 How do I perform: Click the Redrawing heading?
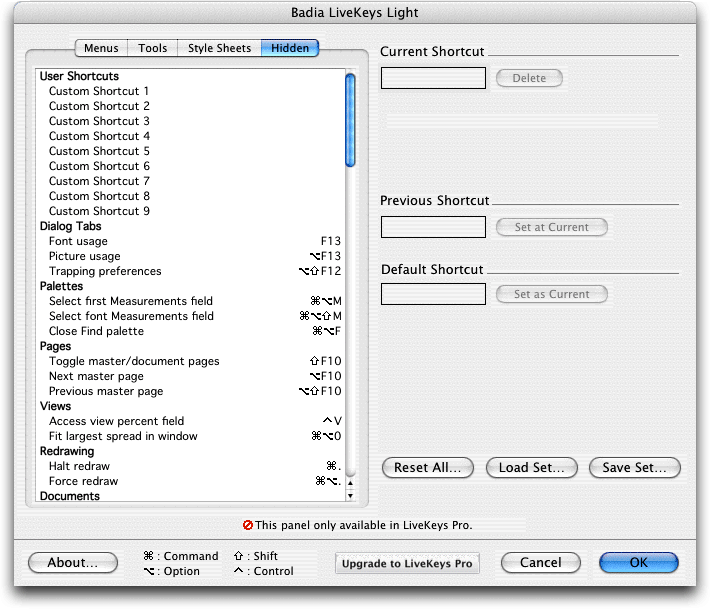(67, 451)
